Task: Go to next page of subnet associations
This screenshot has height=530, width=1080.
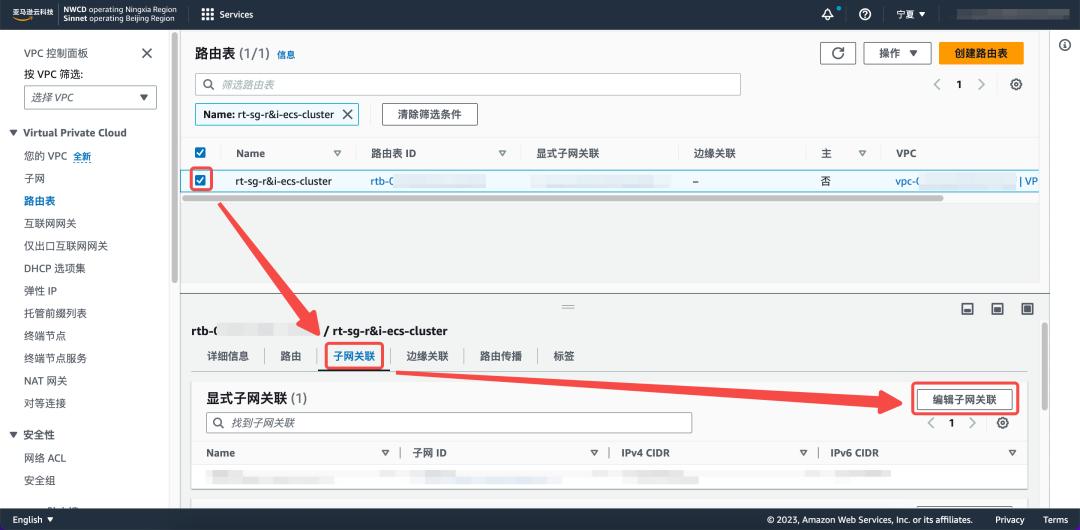Action: point(973,422)
